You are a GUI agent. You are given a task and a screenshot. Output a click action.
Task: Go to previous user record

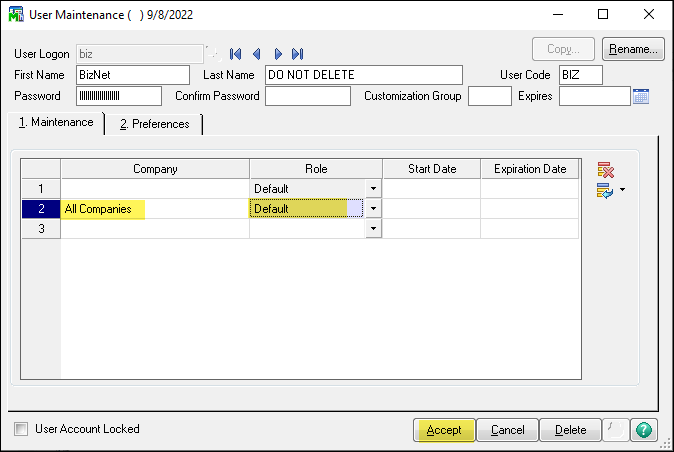[257, 54]
